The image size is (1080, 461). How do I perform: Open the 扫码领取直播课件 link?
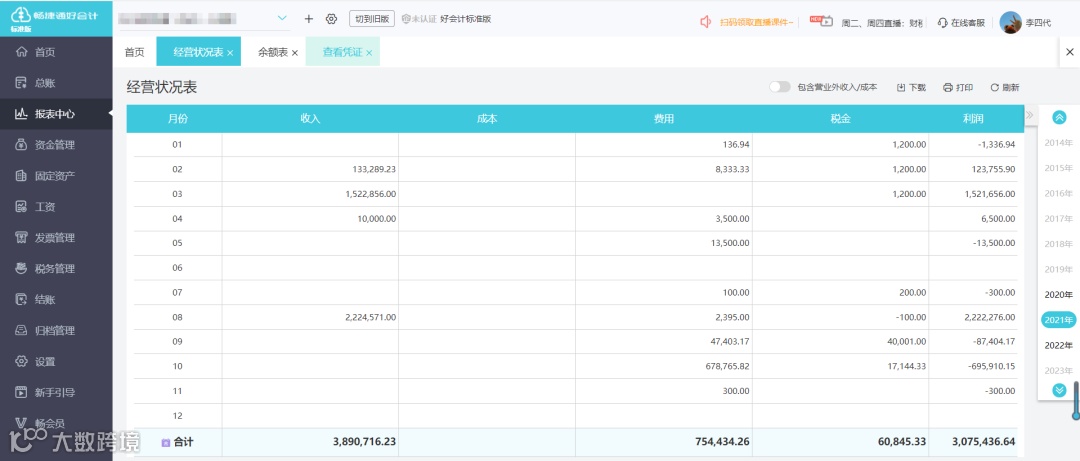pos(756,22)
